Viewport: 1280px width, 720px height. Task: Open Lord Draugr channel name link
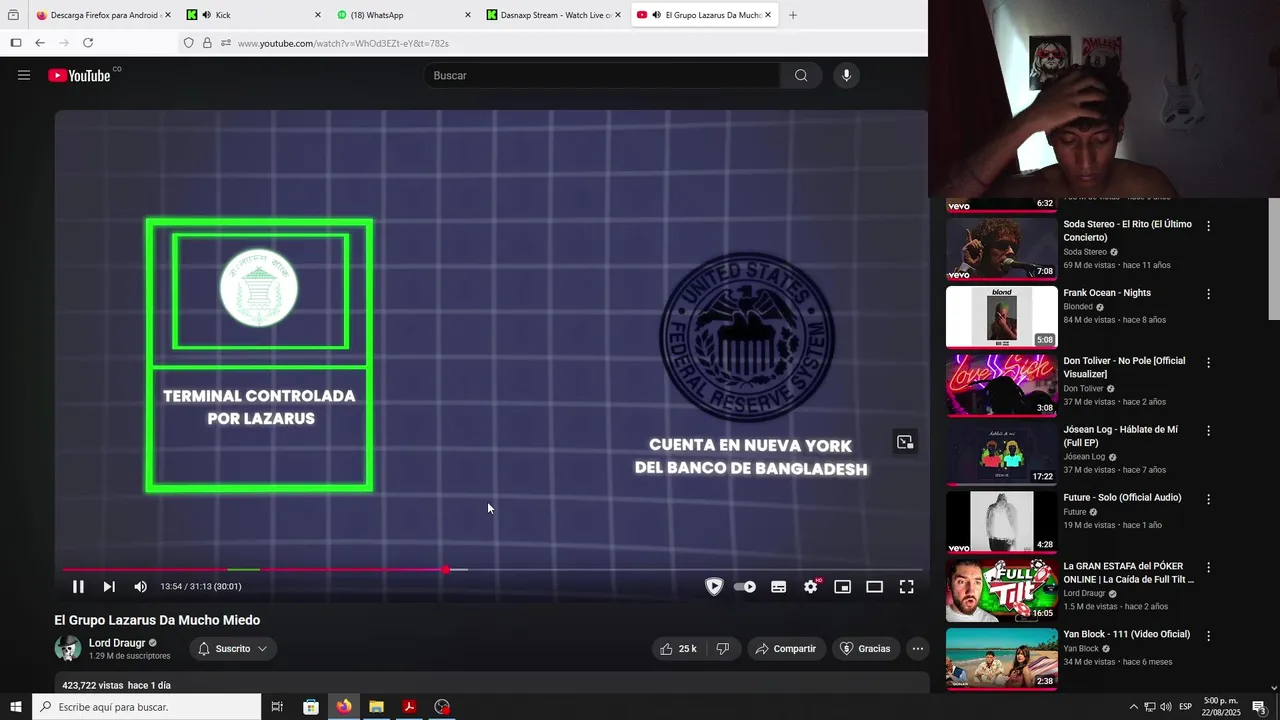click(117, 643)
